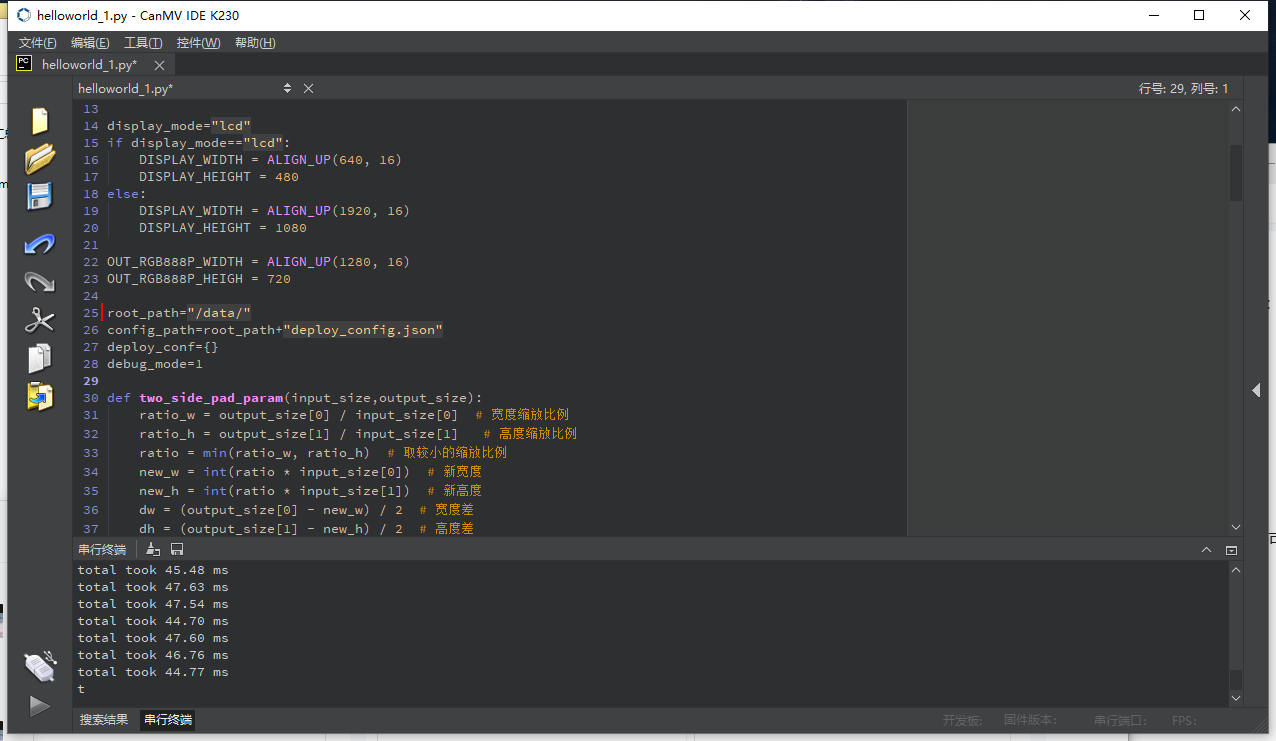The image size is (1276, 741).
Task: Paste using the clipboard icon
Action: pos(40,396)
